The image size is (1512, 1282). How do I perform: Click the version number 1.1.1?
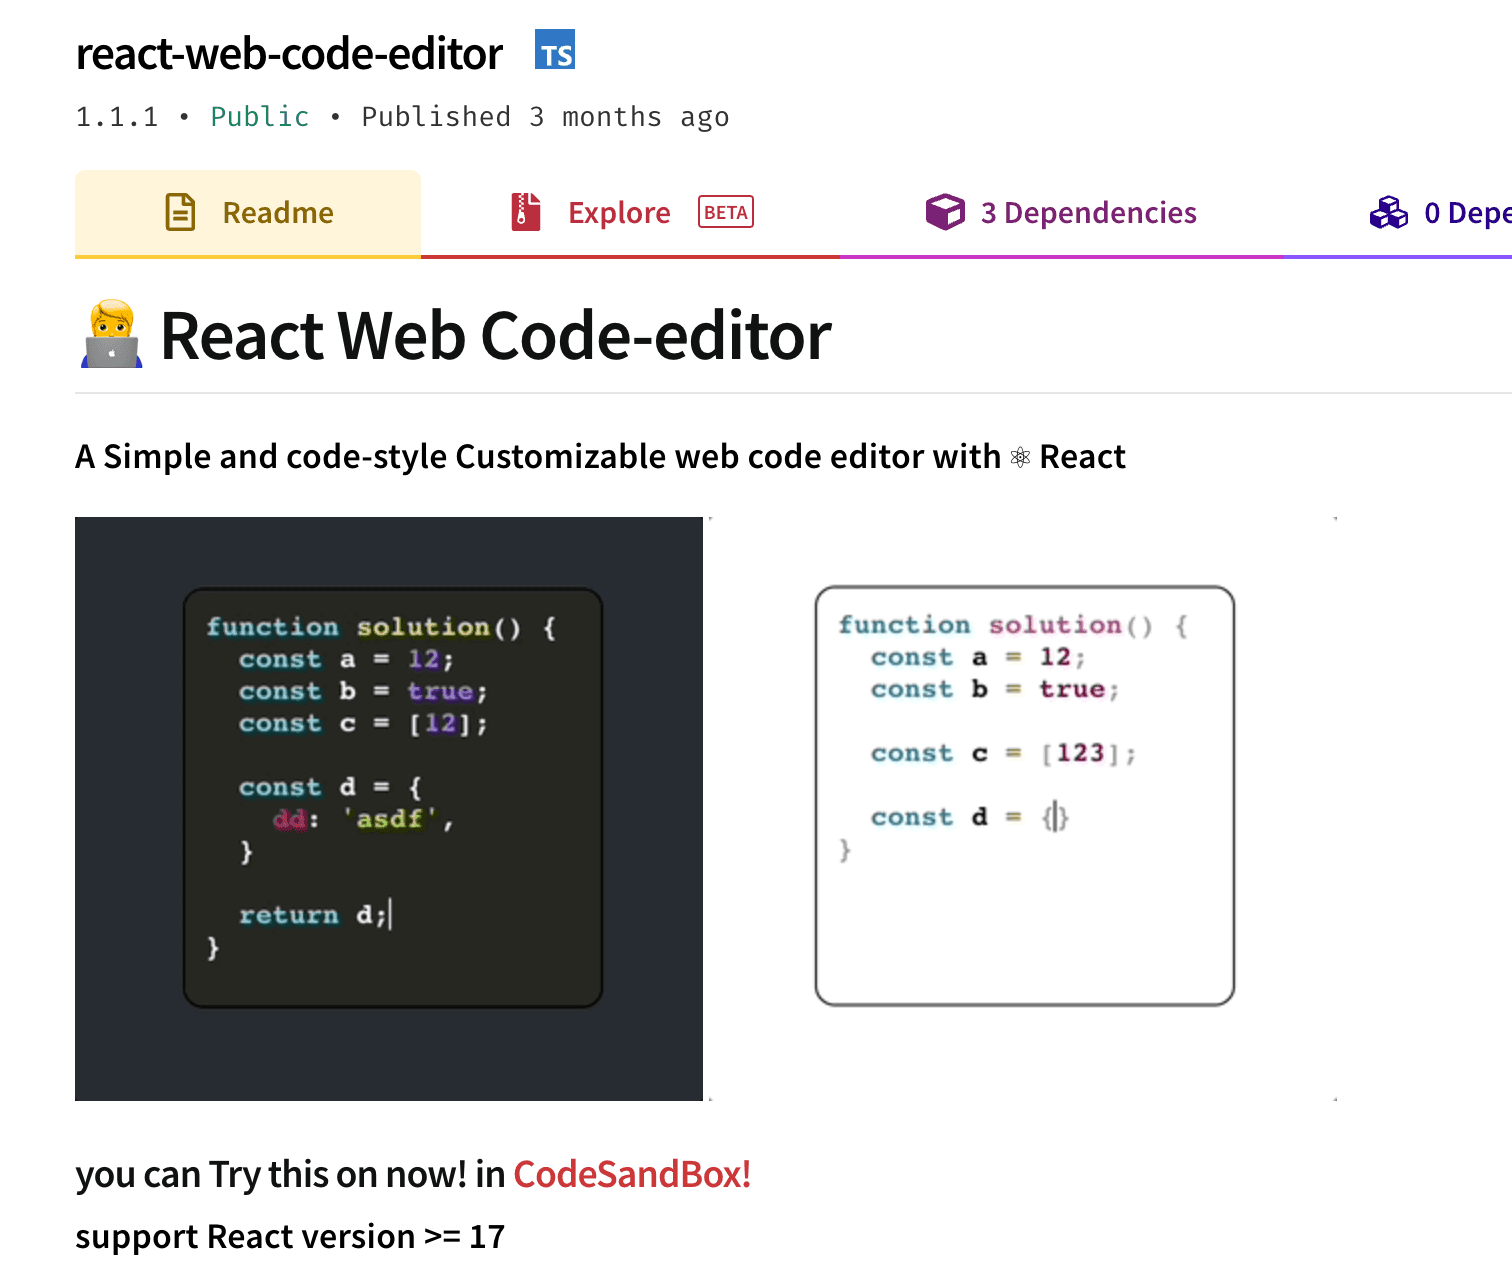click(117, 117)
